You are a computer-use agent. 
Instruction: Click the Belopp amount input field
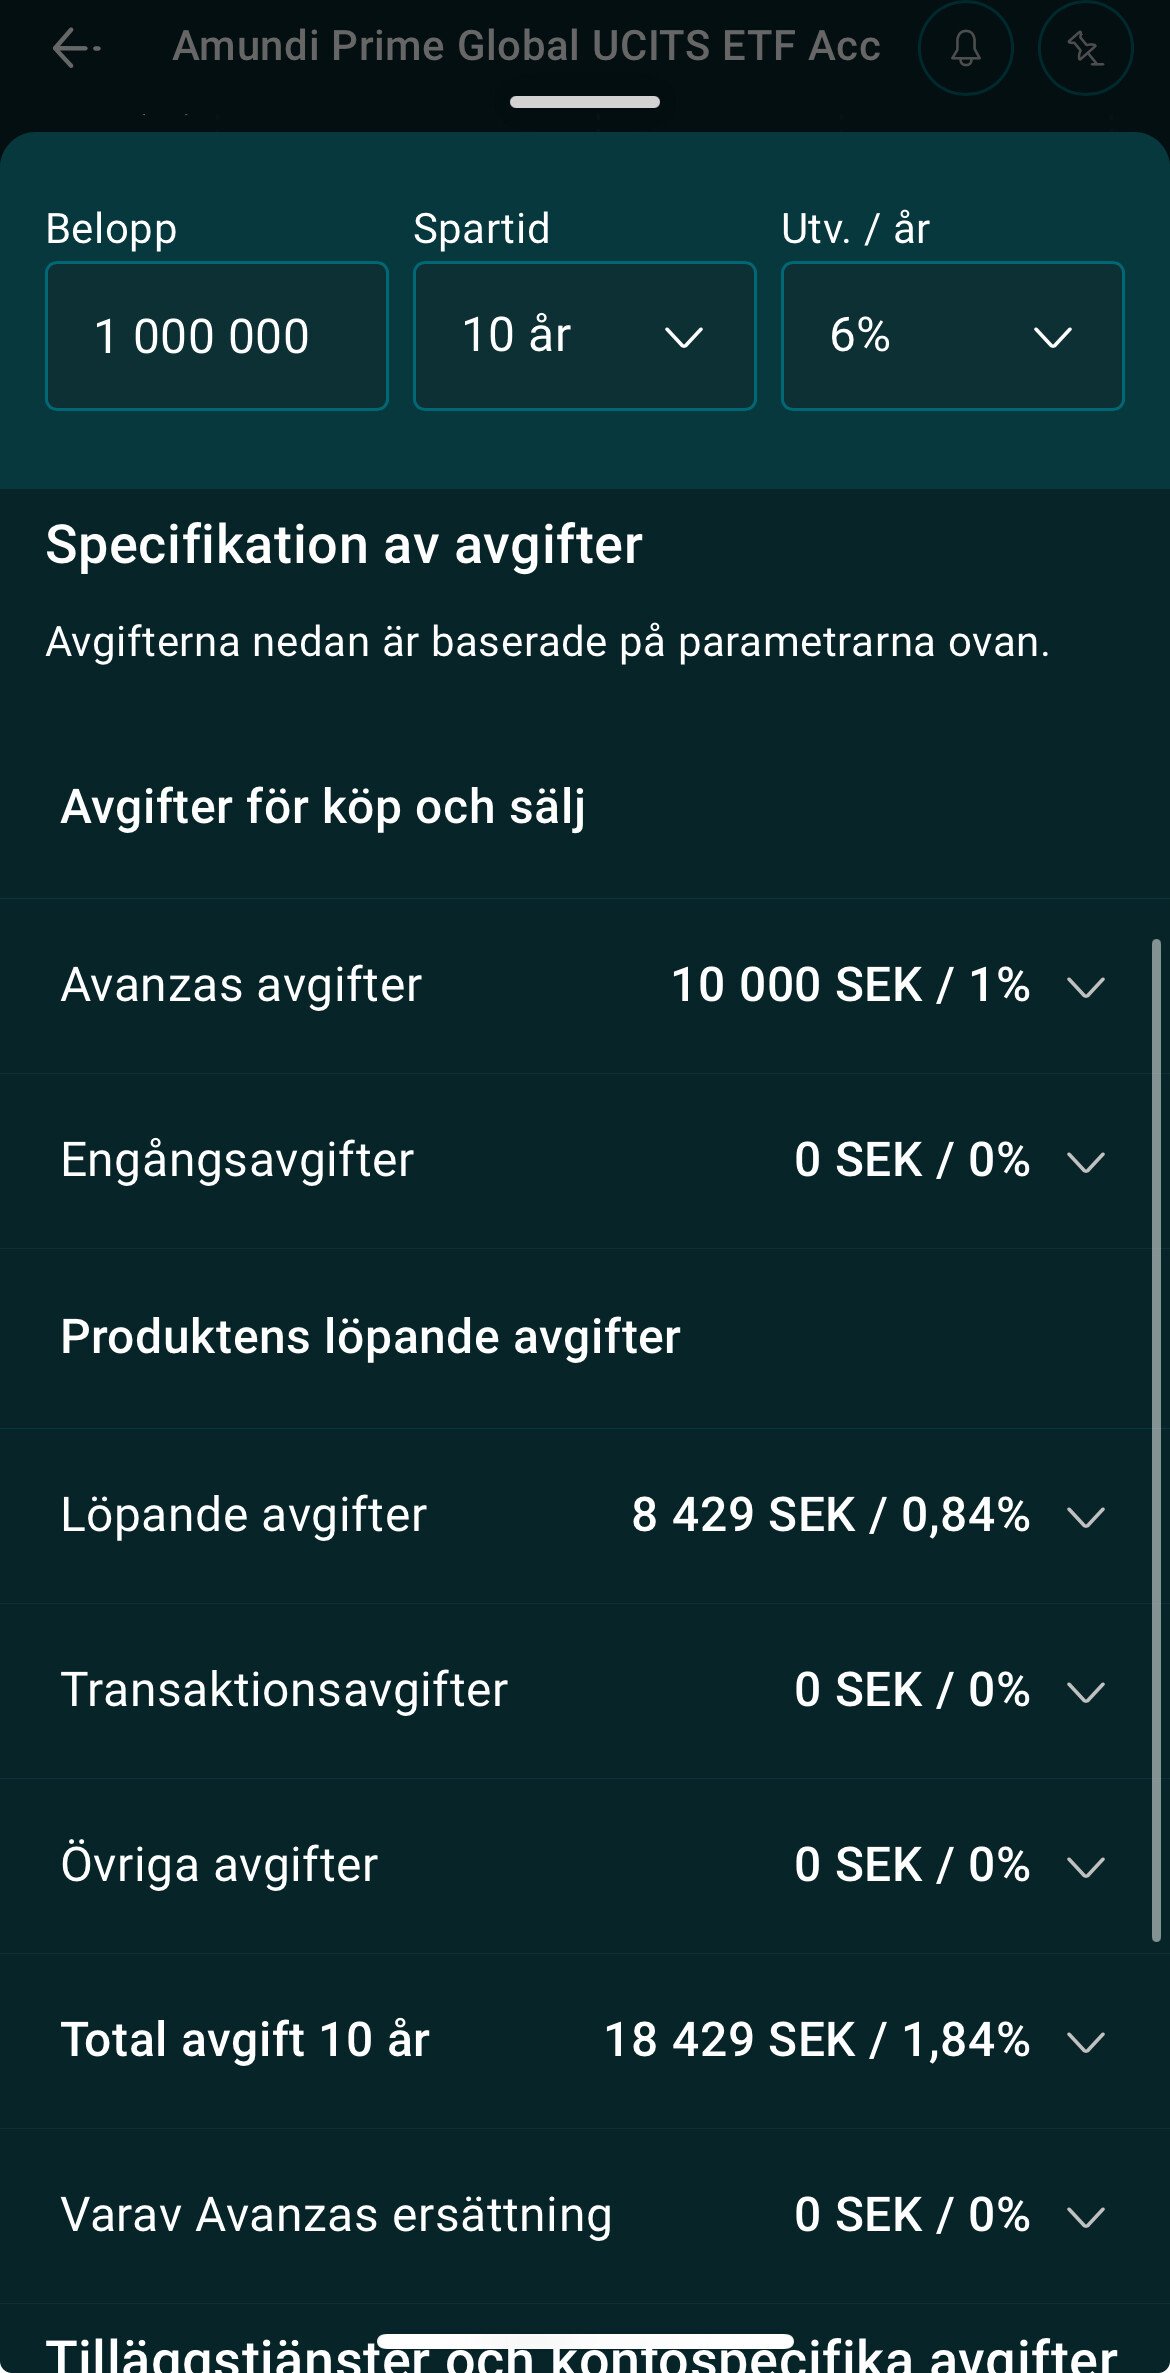point(216,336)
